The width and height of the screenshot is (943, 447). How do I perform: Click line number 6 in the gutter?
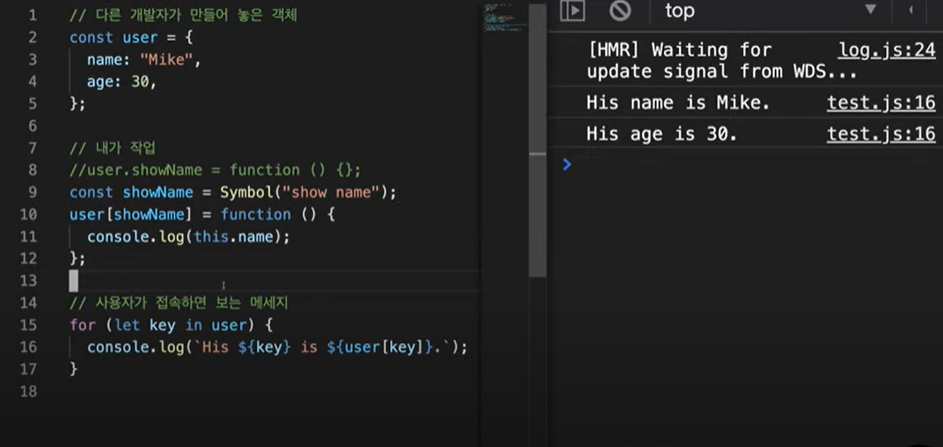pyautogui.click(x=32, y=126)
